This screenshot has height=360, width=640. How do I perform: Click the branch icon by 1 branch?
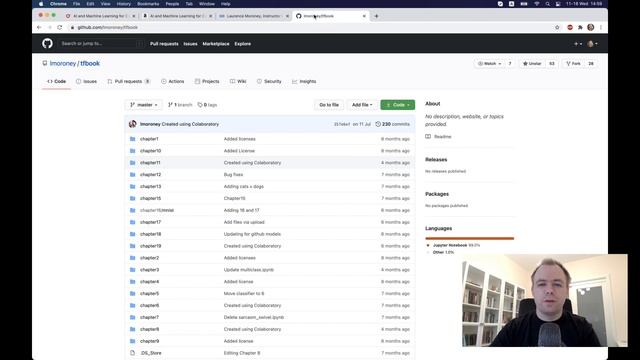point(170,105)
